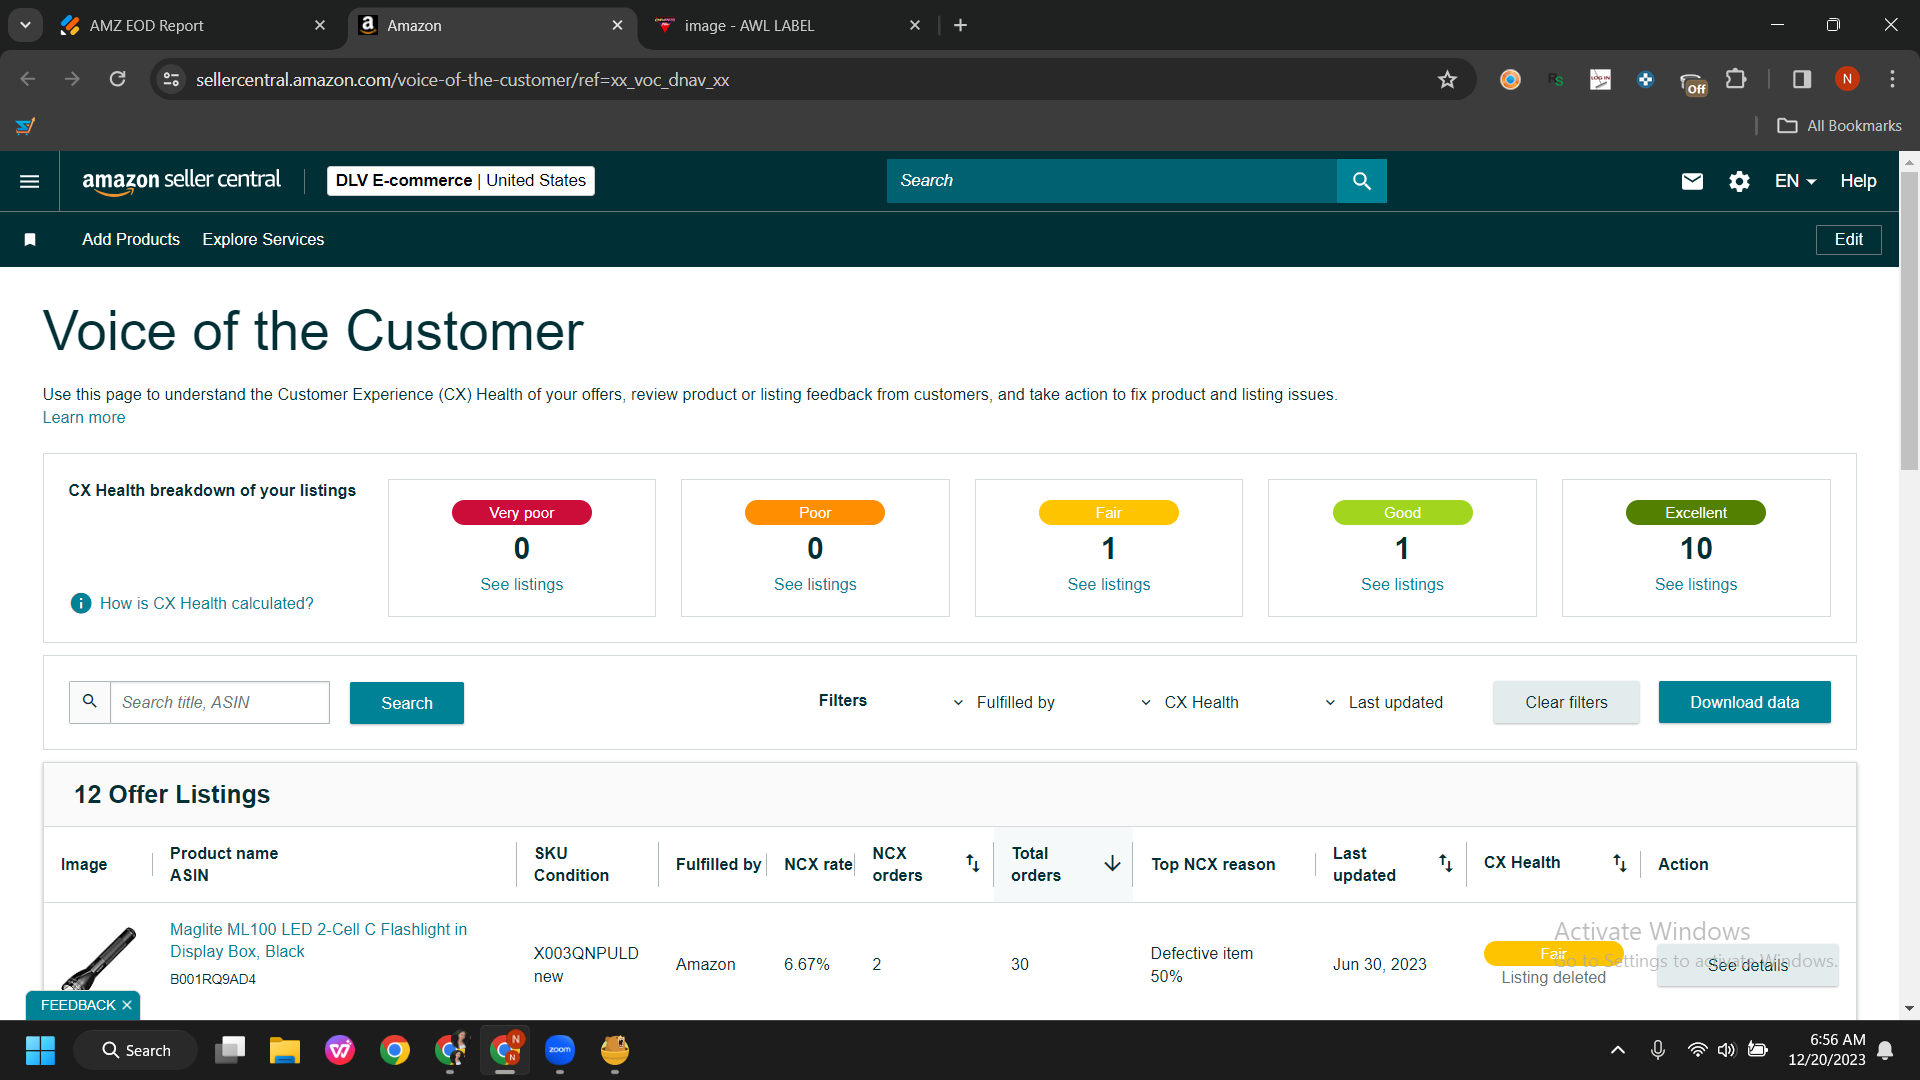Open Chrome side panel icon
This screenshot has width=1920, height=1080.
coord(1802,80)
